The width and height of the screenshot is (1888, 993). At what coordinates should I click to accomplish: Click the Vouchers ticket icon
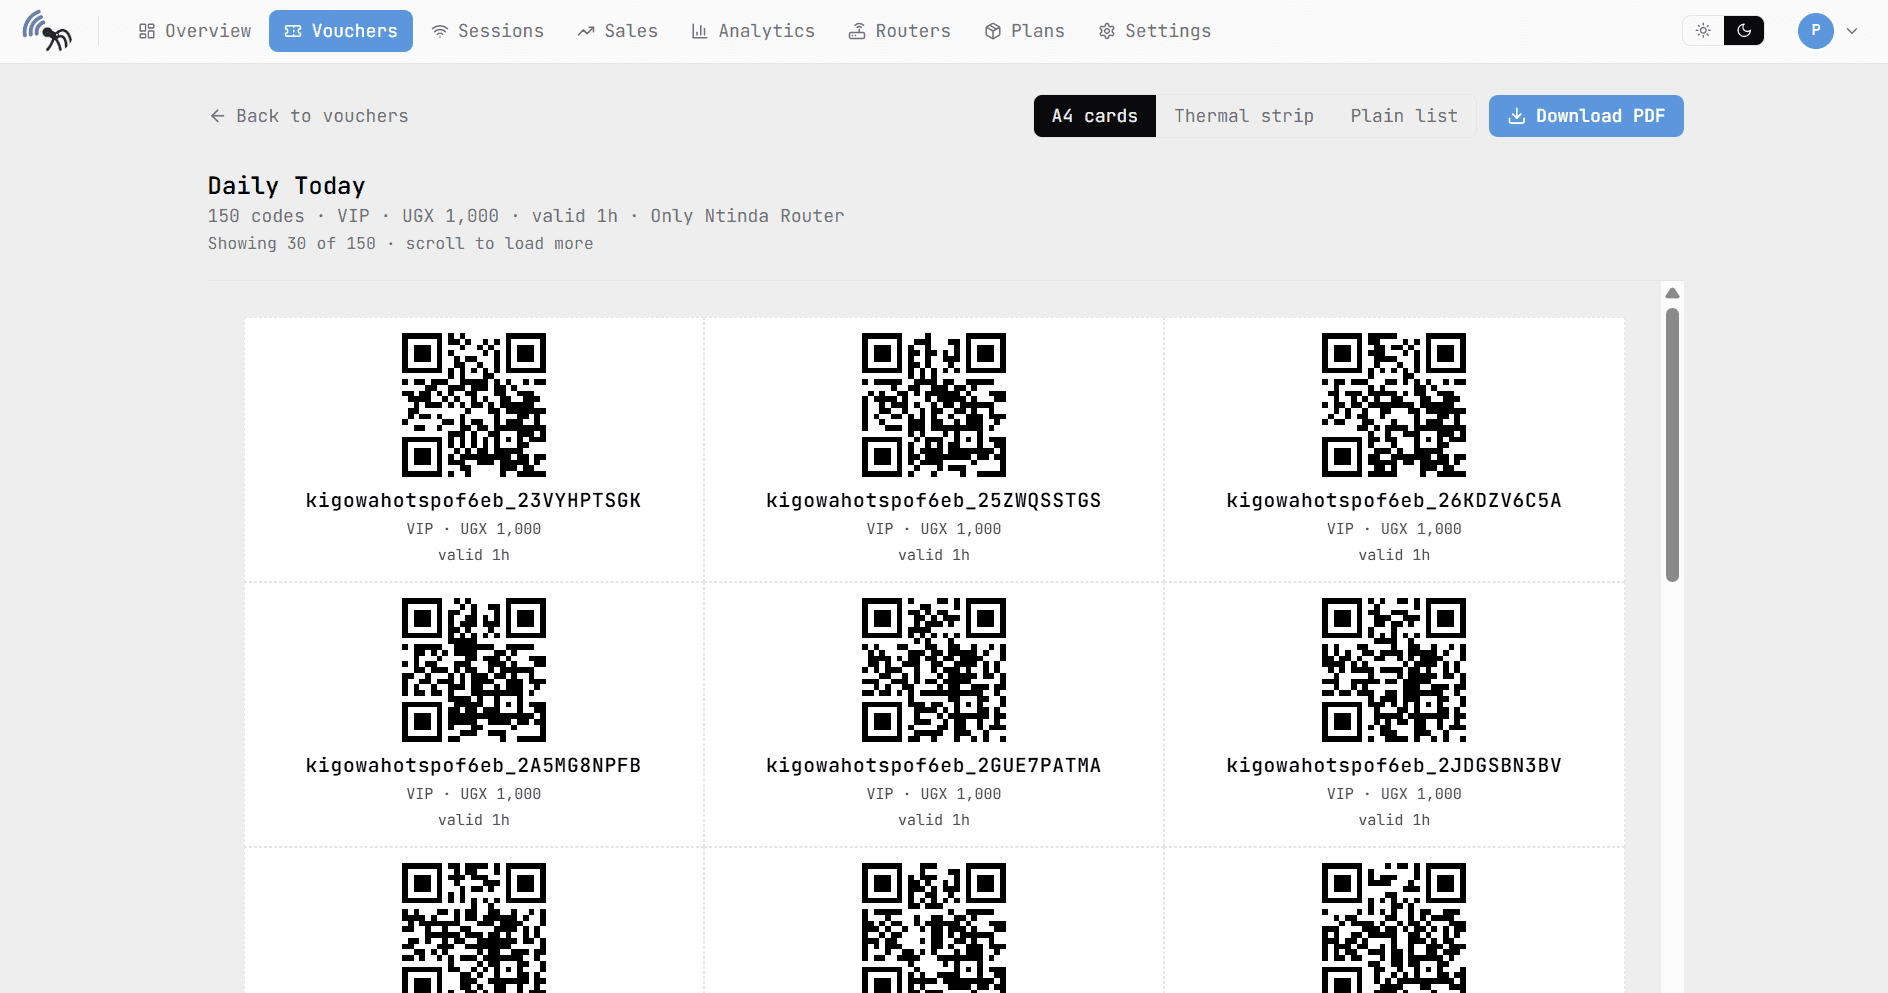point(293,31)
